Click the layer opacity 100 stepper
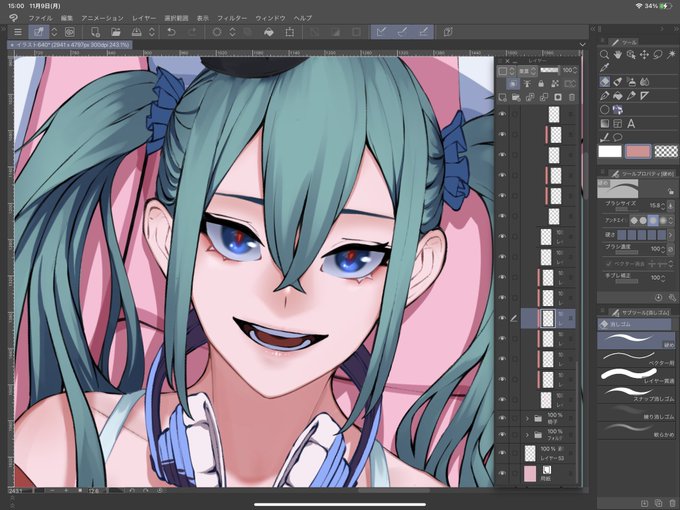The width and height of the screenshot is (680, 510). 575,70
